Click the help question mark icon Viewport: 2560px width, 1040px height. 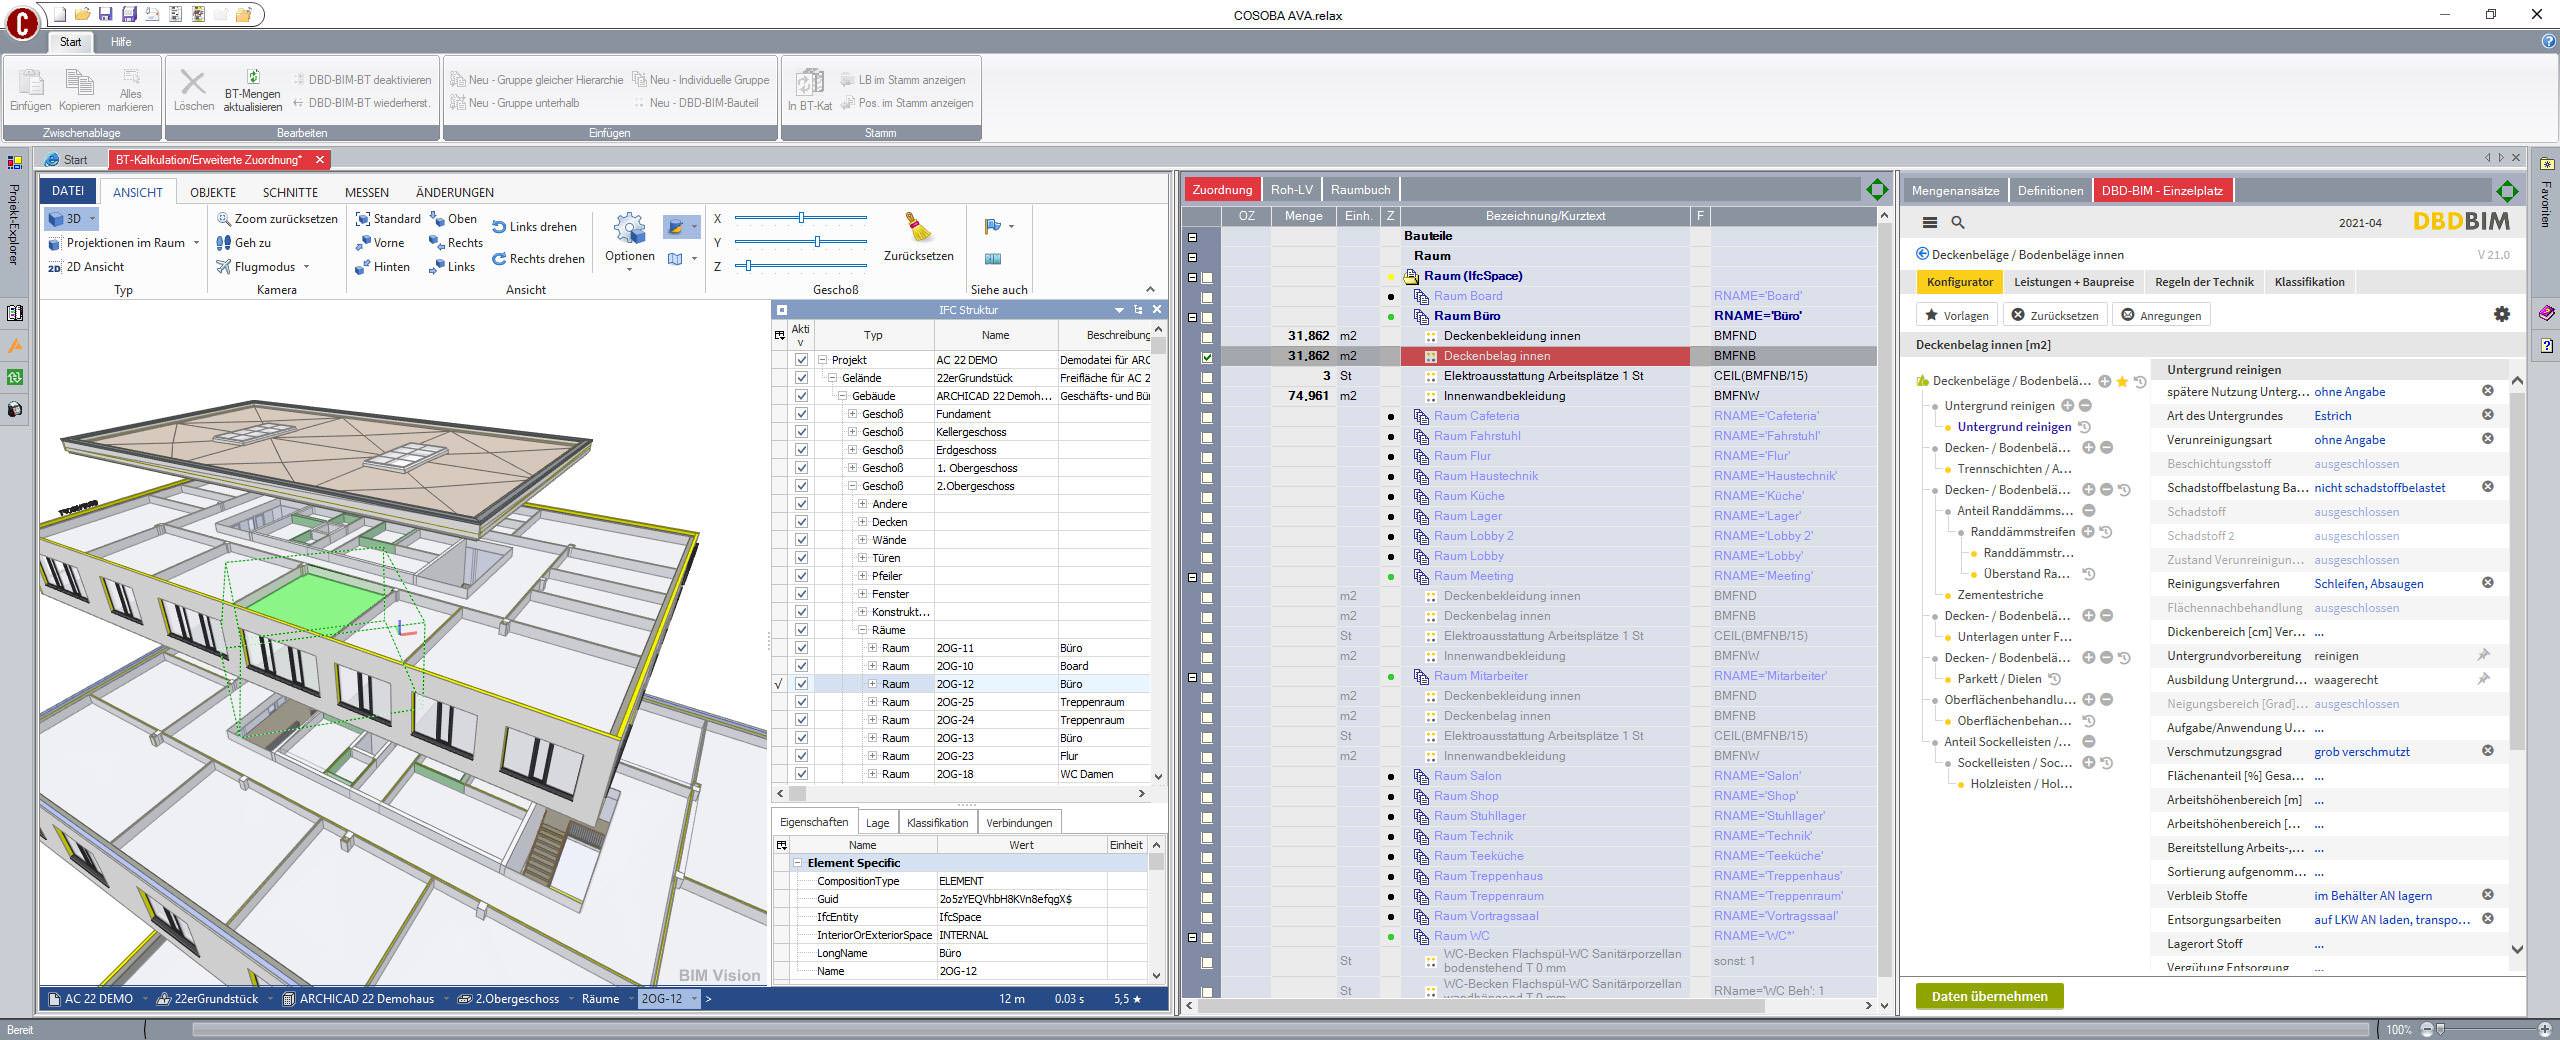pyautogui.click(x=2549, y=42)
